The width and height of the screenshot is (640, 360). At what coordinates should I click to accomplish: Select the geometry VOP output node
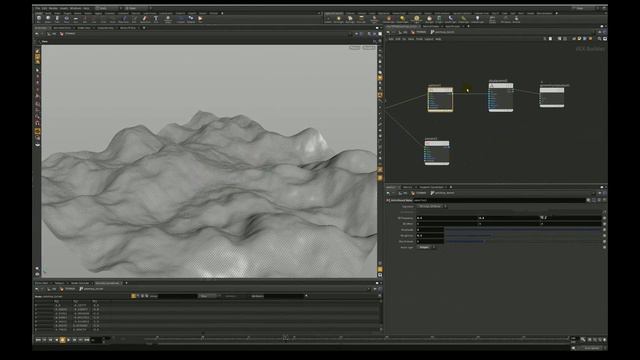552,97
